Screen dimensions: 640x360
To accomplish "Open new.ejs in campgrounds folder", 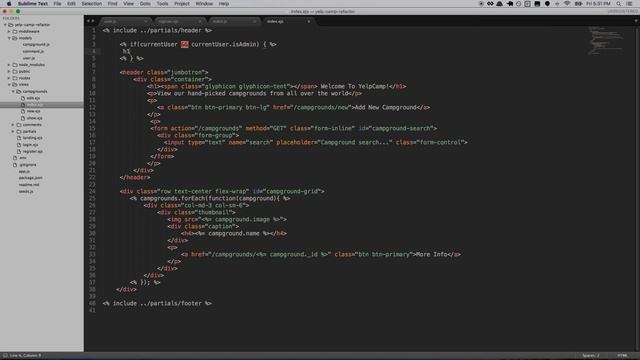I will 33,111.
